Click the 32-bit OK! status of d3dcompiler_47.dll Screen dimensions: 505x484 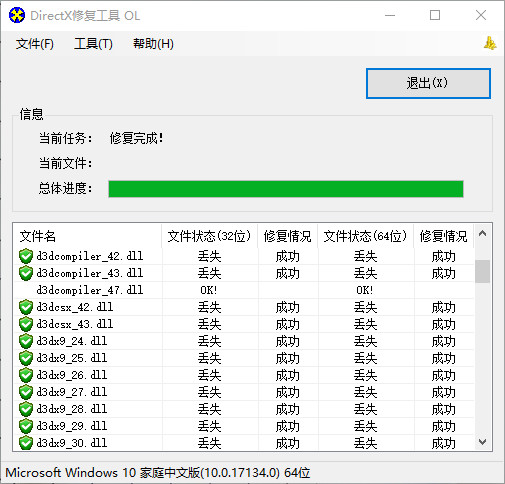[209, 290]
